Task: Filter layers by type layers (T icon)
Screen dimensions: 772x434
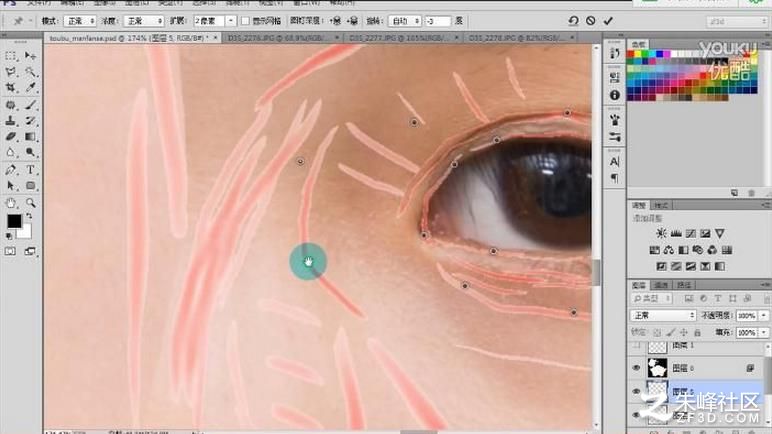Action: [x=718, y=299]
